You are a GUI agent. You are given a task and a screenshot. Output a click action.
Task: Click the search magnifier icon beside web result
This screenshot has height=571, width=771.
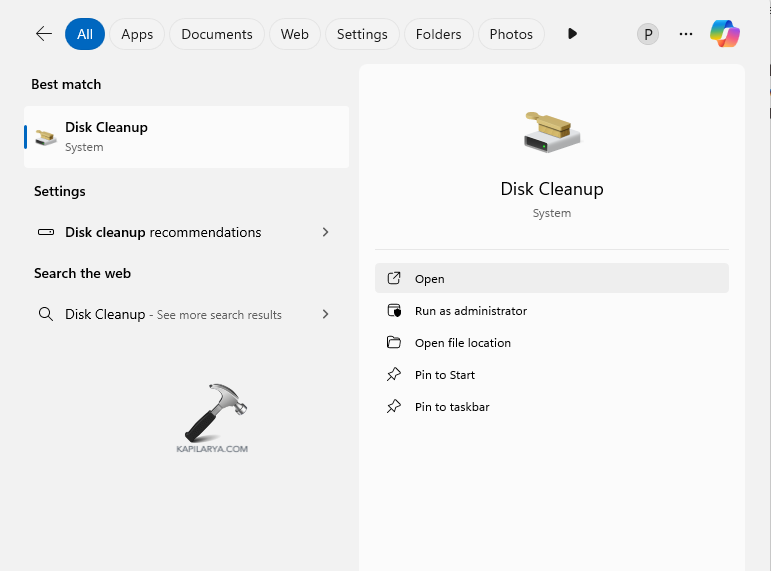[46, 314]
